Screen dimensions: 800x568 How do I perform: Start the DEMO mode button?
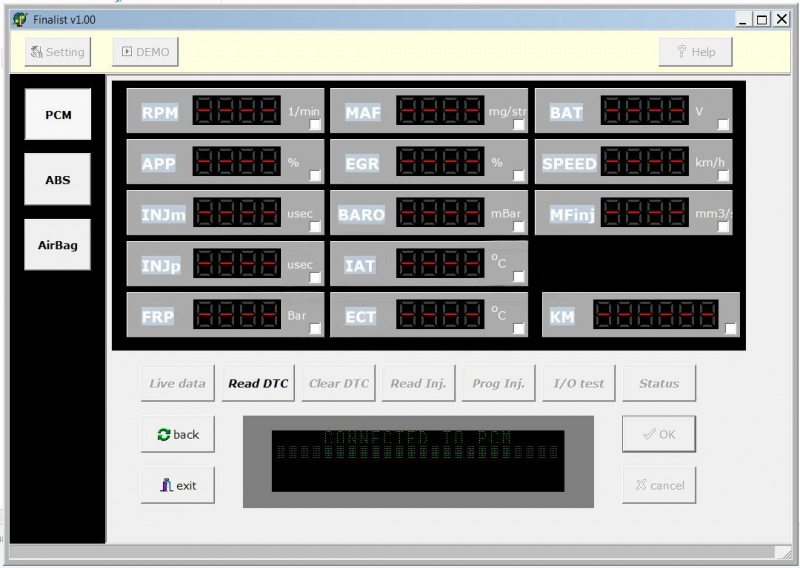pos(145,52)
